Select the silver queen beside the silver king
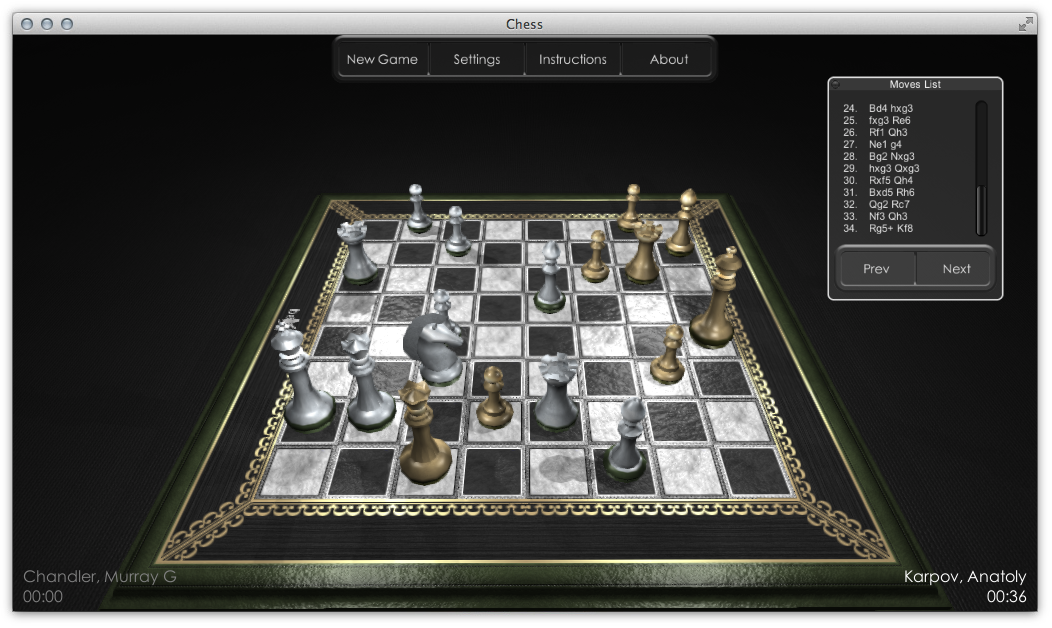This screenshot has width=1052, height=628. pos(366,385)
